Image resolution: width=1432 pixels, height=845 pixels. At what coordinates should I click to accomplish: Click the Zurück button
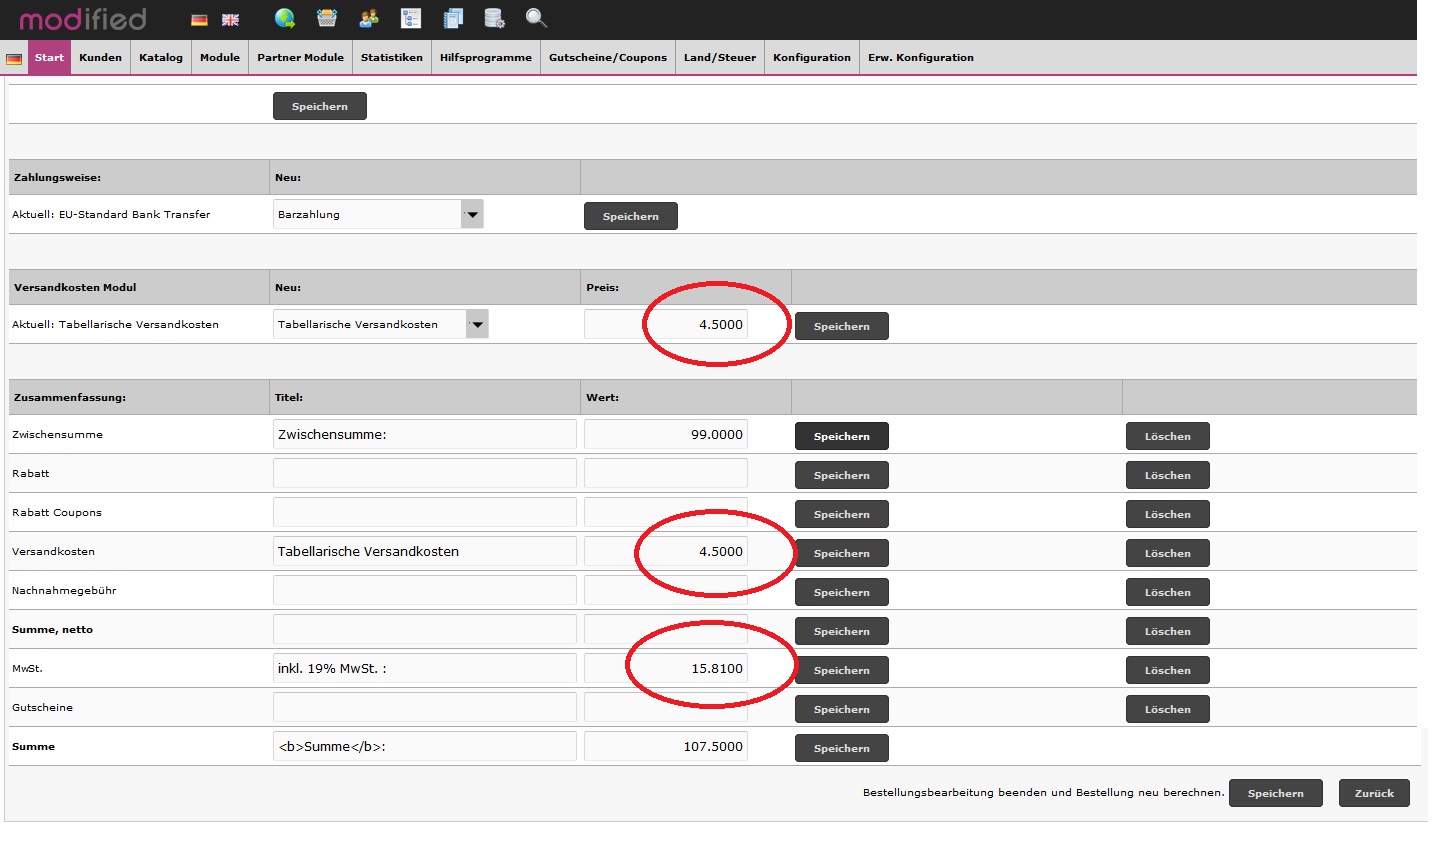point(1373,793)
